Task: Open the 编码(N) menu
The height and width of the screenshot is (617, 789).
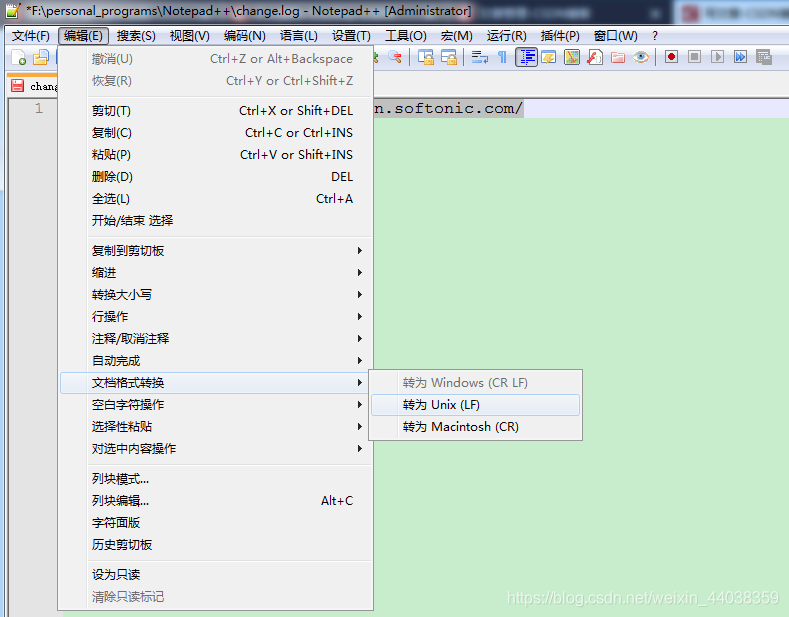Action: point(245,36)
